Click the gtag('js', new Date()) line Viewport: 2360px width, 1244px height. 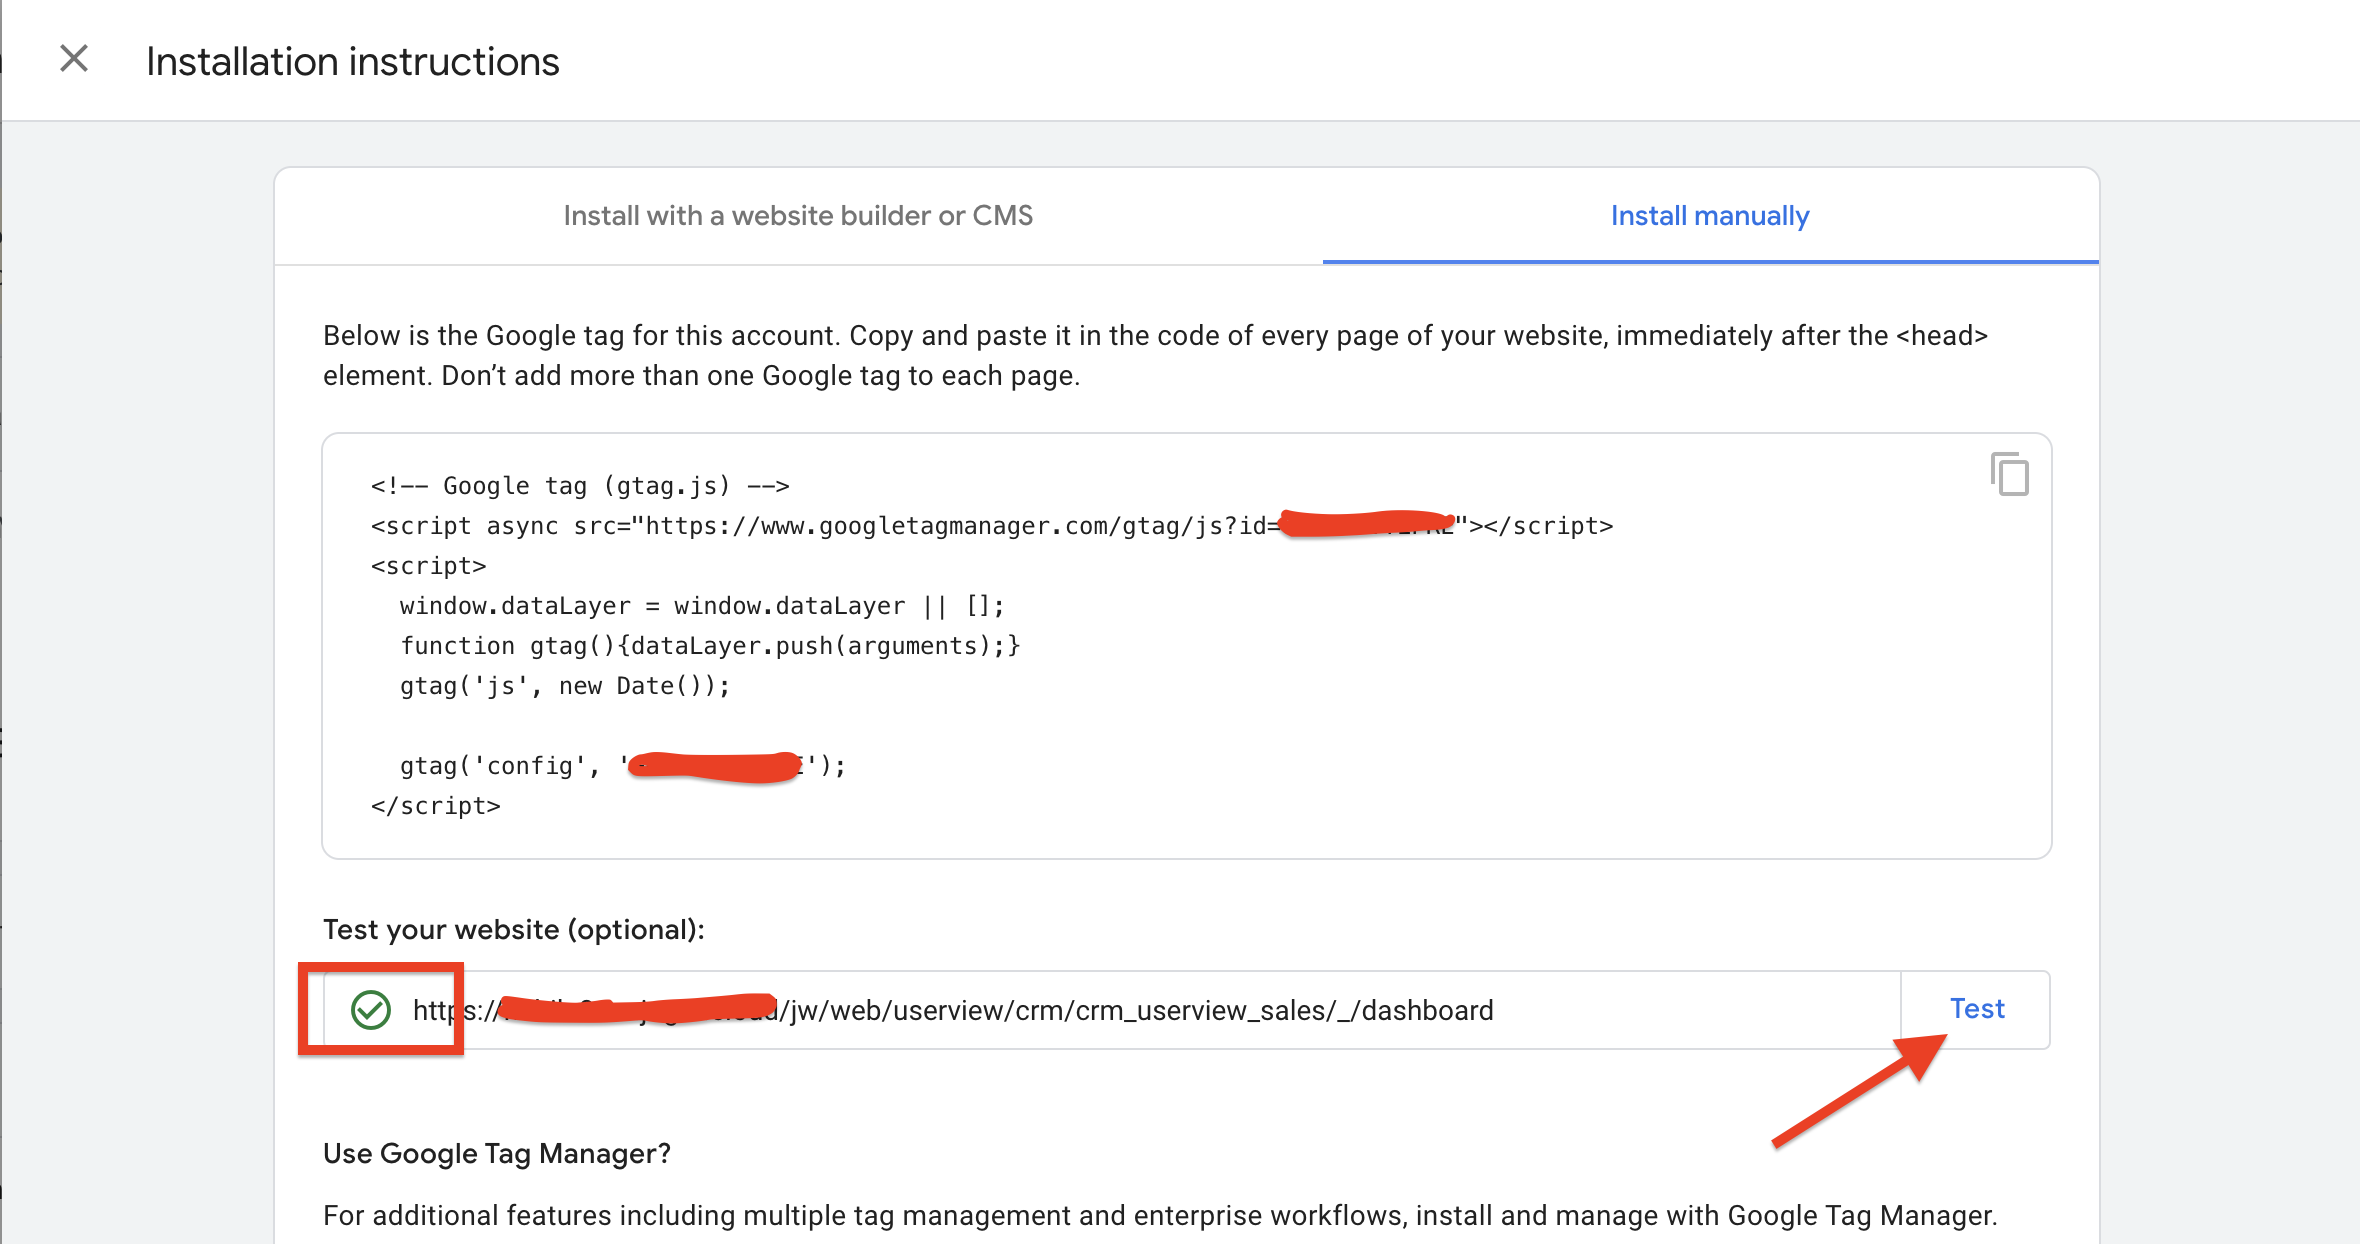point(565,686)
